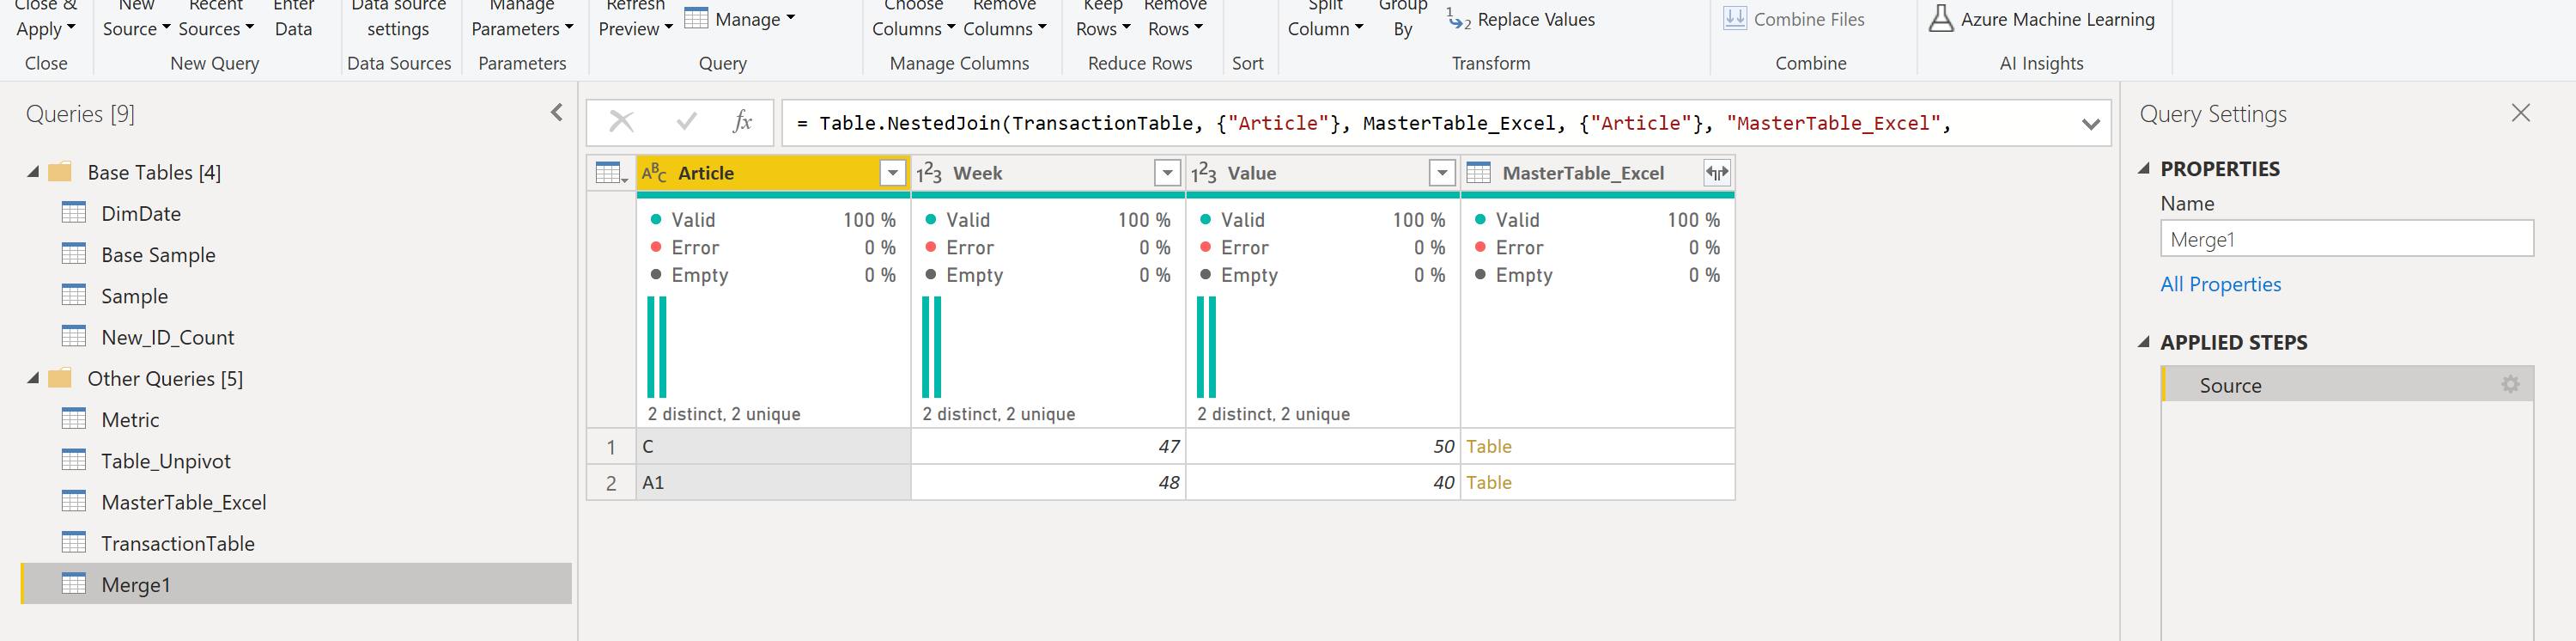Viewport: 2576px width, 641px height.
Task: Expand the formula bar
Action: [2090, 124]
